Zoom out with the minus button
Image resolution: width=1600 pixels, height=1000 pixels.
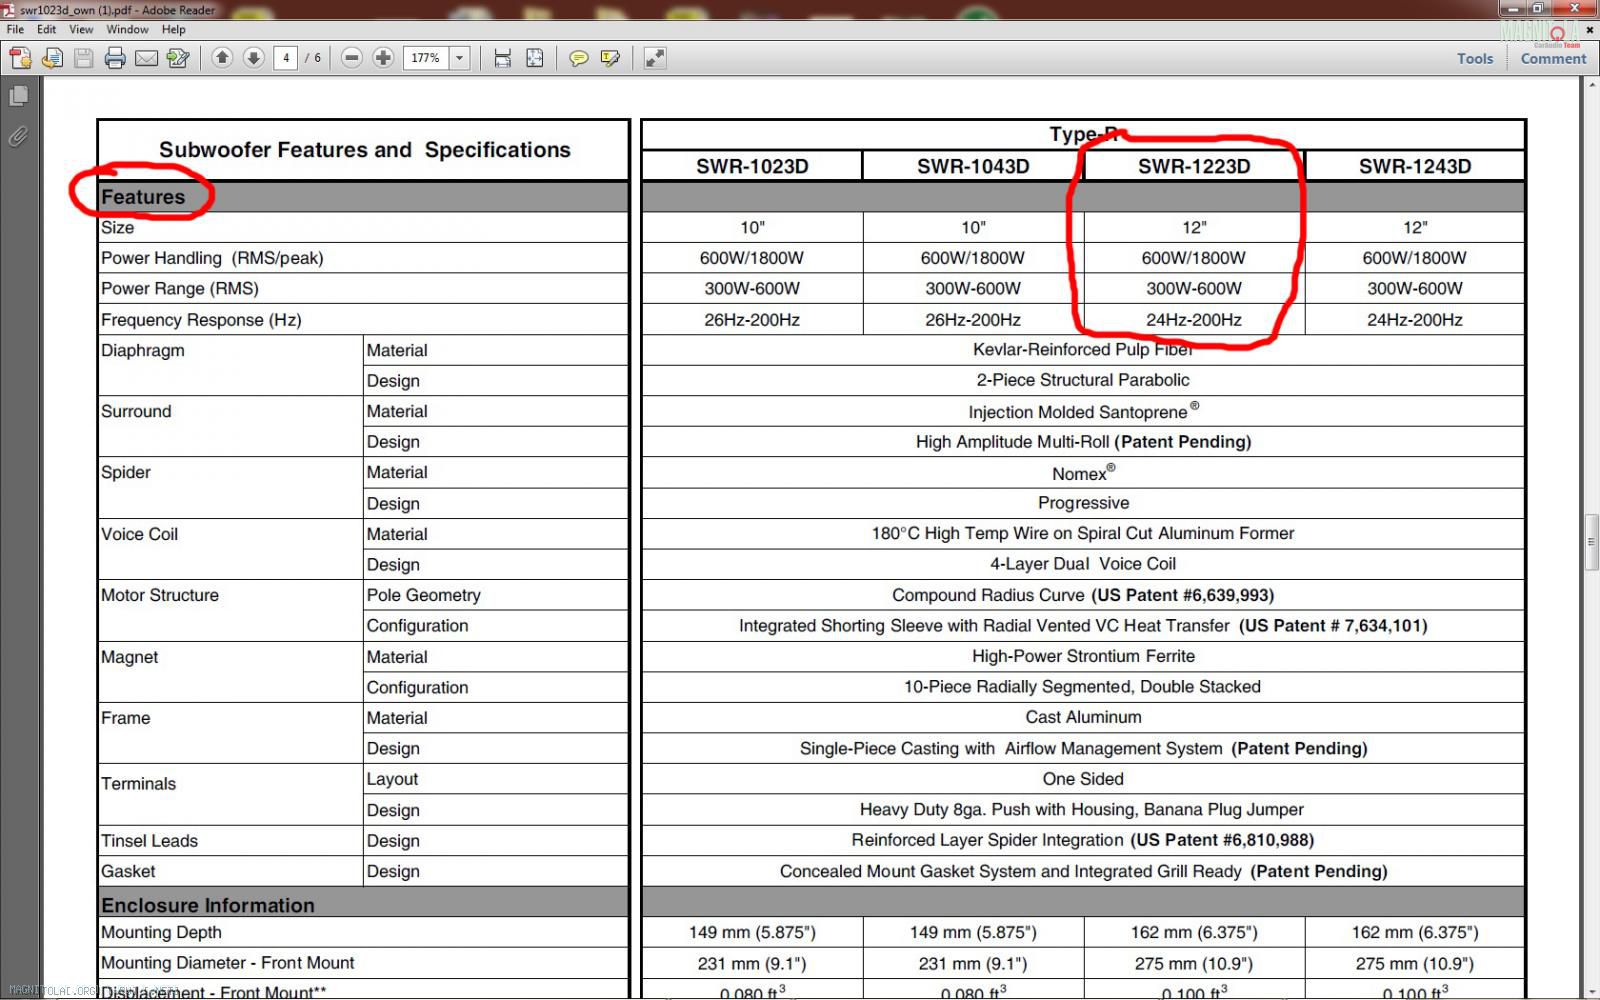351,58
